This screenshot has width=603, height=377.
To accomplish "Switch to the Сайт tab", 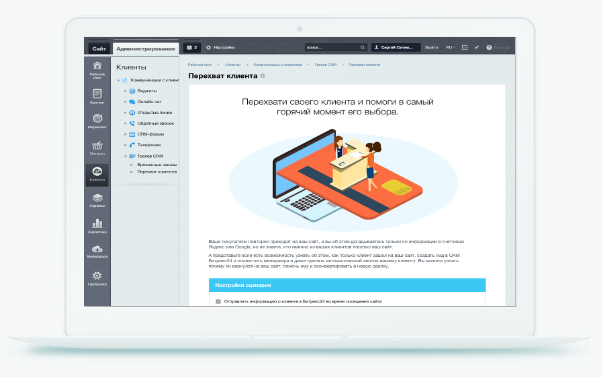I will pyautogui.click(x=99, y=48).
